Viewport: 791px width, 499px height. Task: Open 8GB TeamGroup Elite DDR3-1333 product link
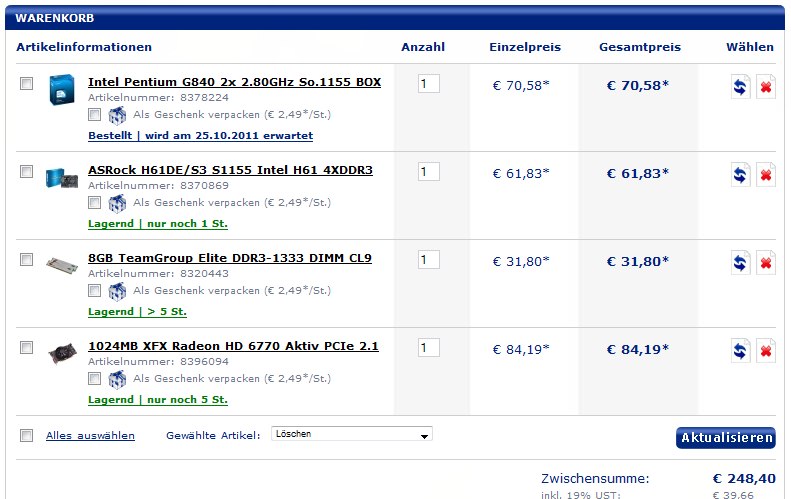click(230, 258)
